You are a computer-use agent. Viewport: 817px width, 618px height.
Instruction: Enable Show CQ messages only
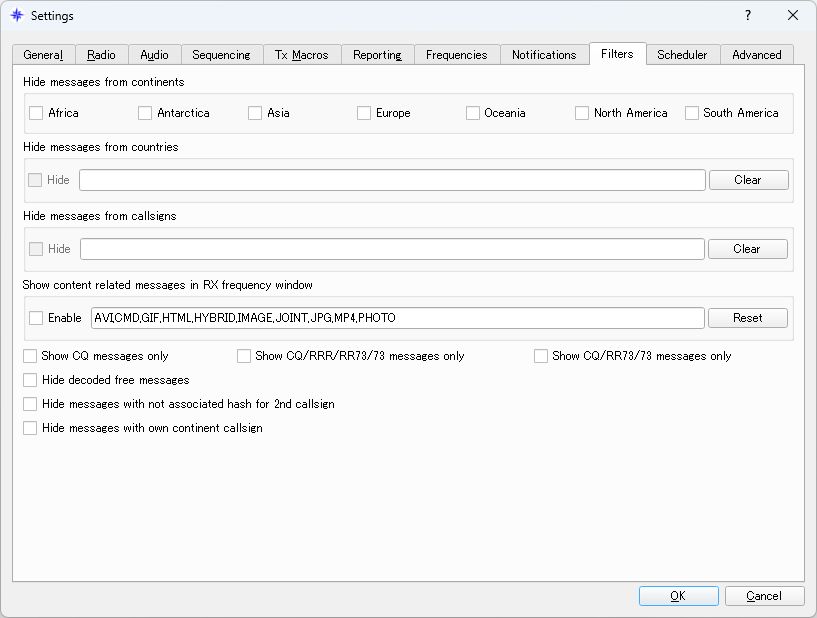(x=30, y=355)
